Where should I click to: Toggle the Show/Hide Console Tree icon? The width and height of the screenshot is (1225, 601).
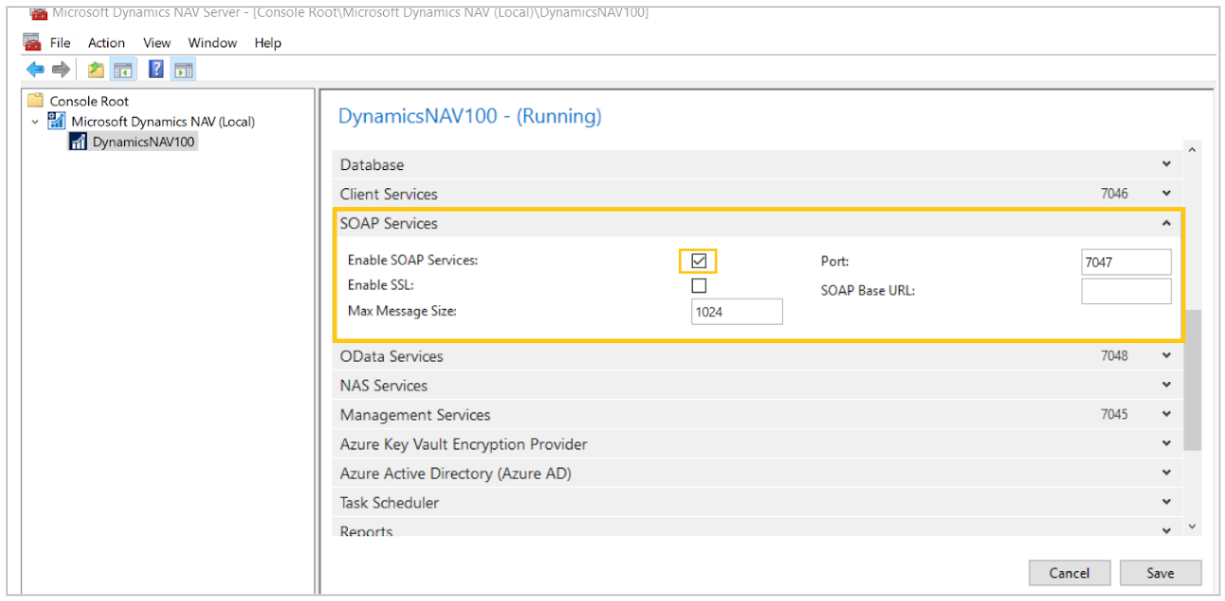(122, 69)
